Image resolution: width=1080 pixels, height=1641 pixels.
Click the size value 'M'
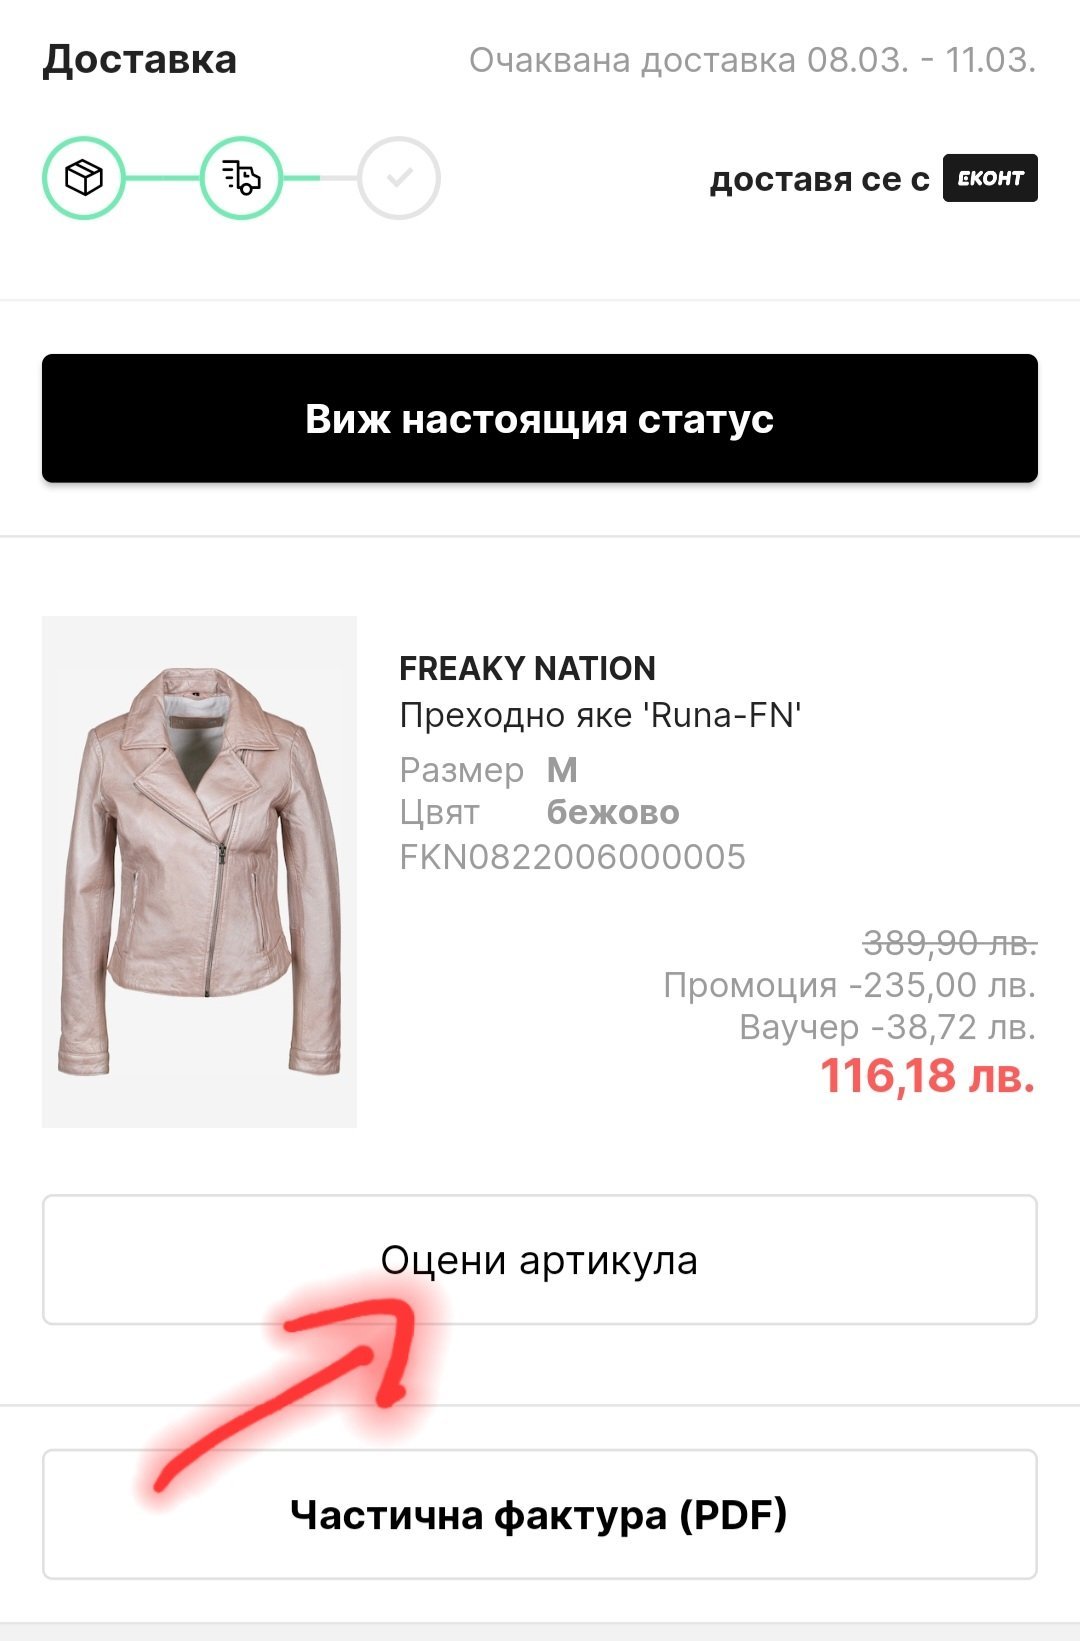(x=562, y=770)
